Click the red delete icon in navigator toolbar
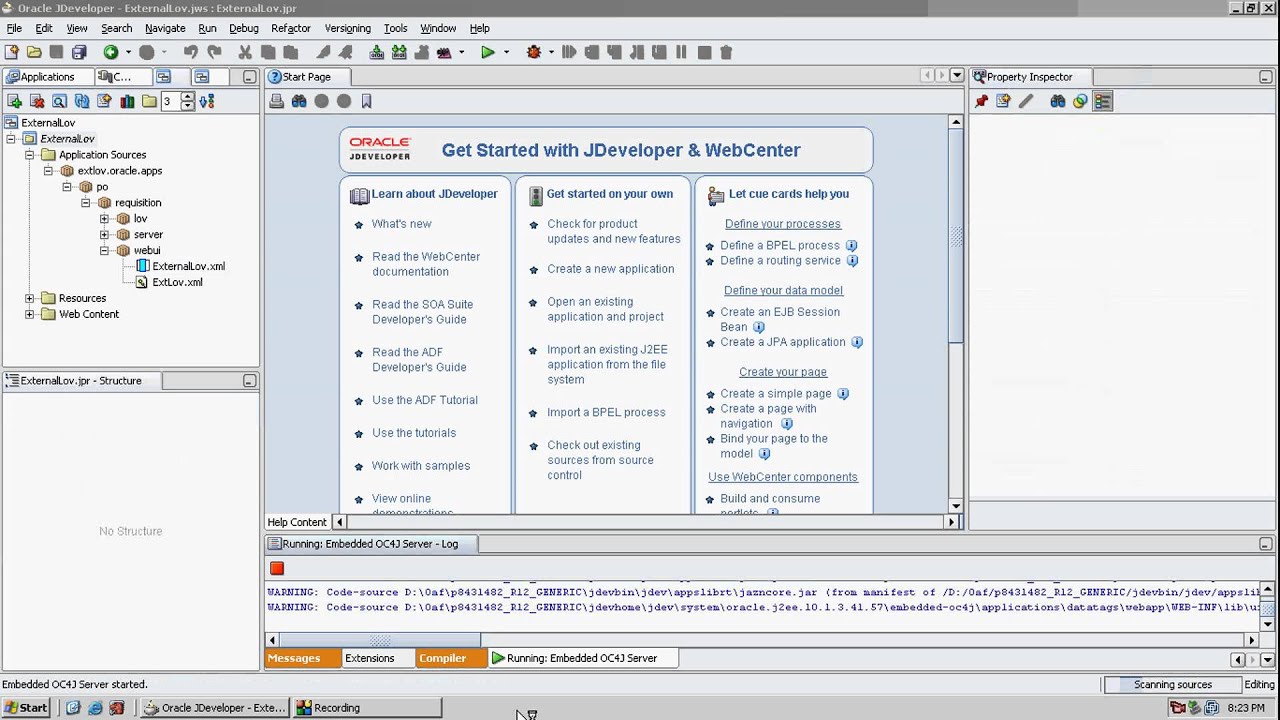This screenshot has width=1280, height=720. coord(37,101)
